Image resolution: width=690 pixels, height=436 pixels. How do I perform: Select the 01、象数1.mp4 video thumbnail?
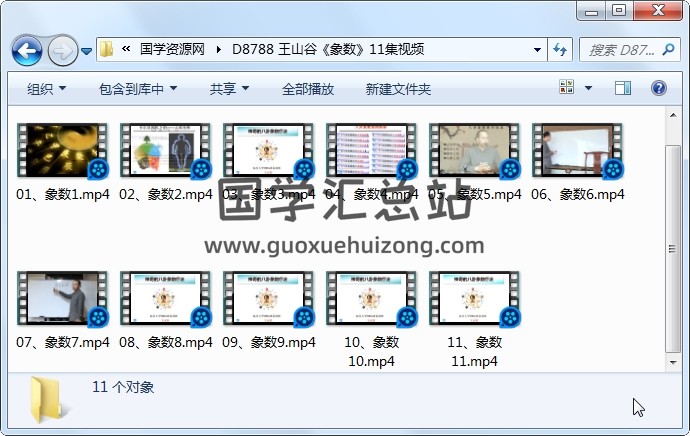click(62, 151)
